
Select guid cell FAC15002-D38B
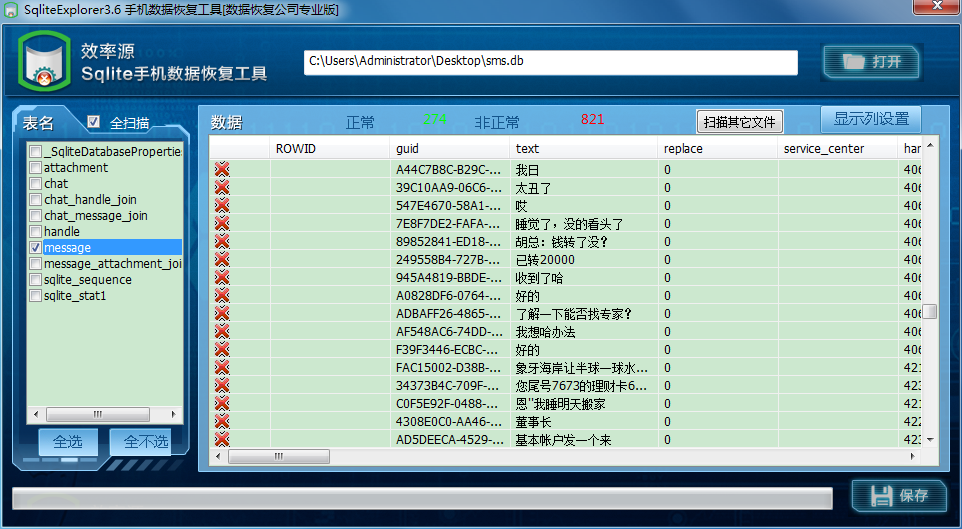[x=449, y=368]
